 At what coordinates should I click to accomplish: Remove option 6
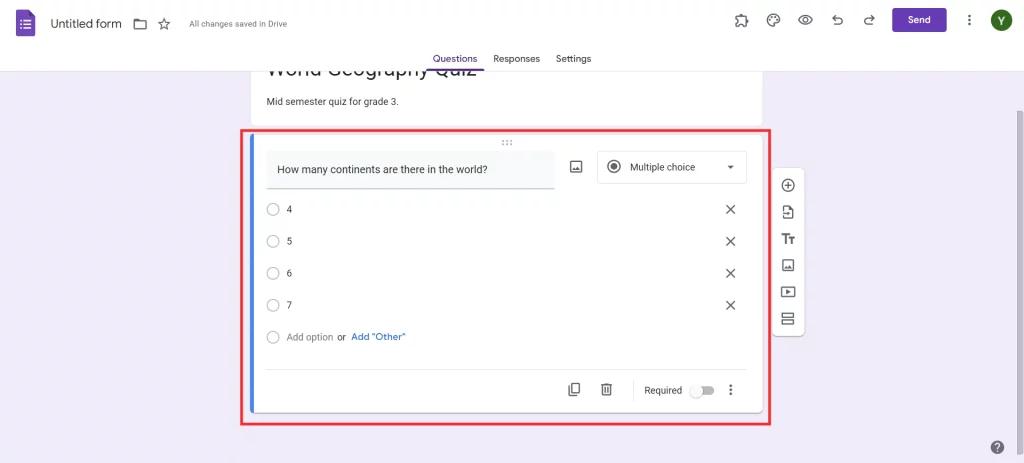(x=731, y=274)
